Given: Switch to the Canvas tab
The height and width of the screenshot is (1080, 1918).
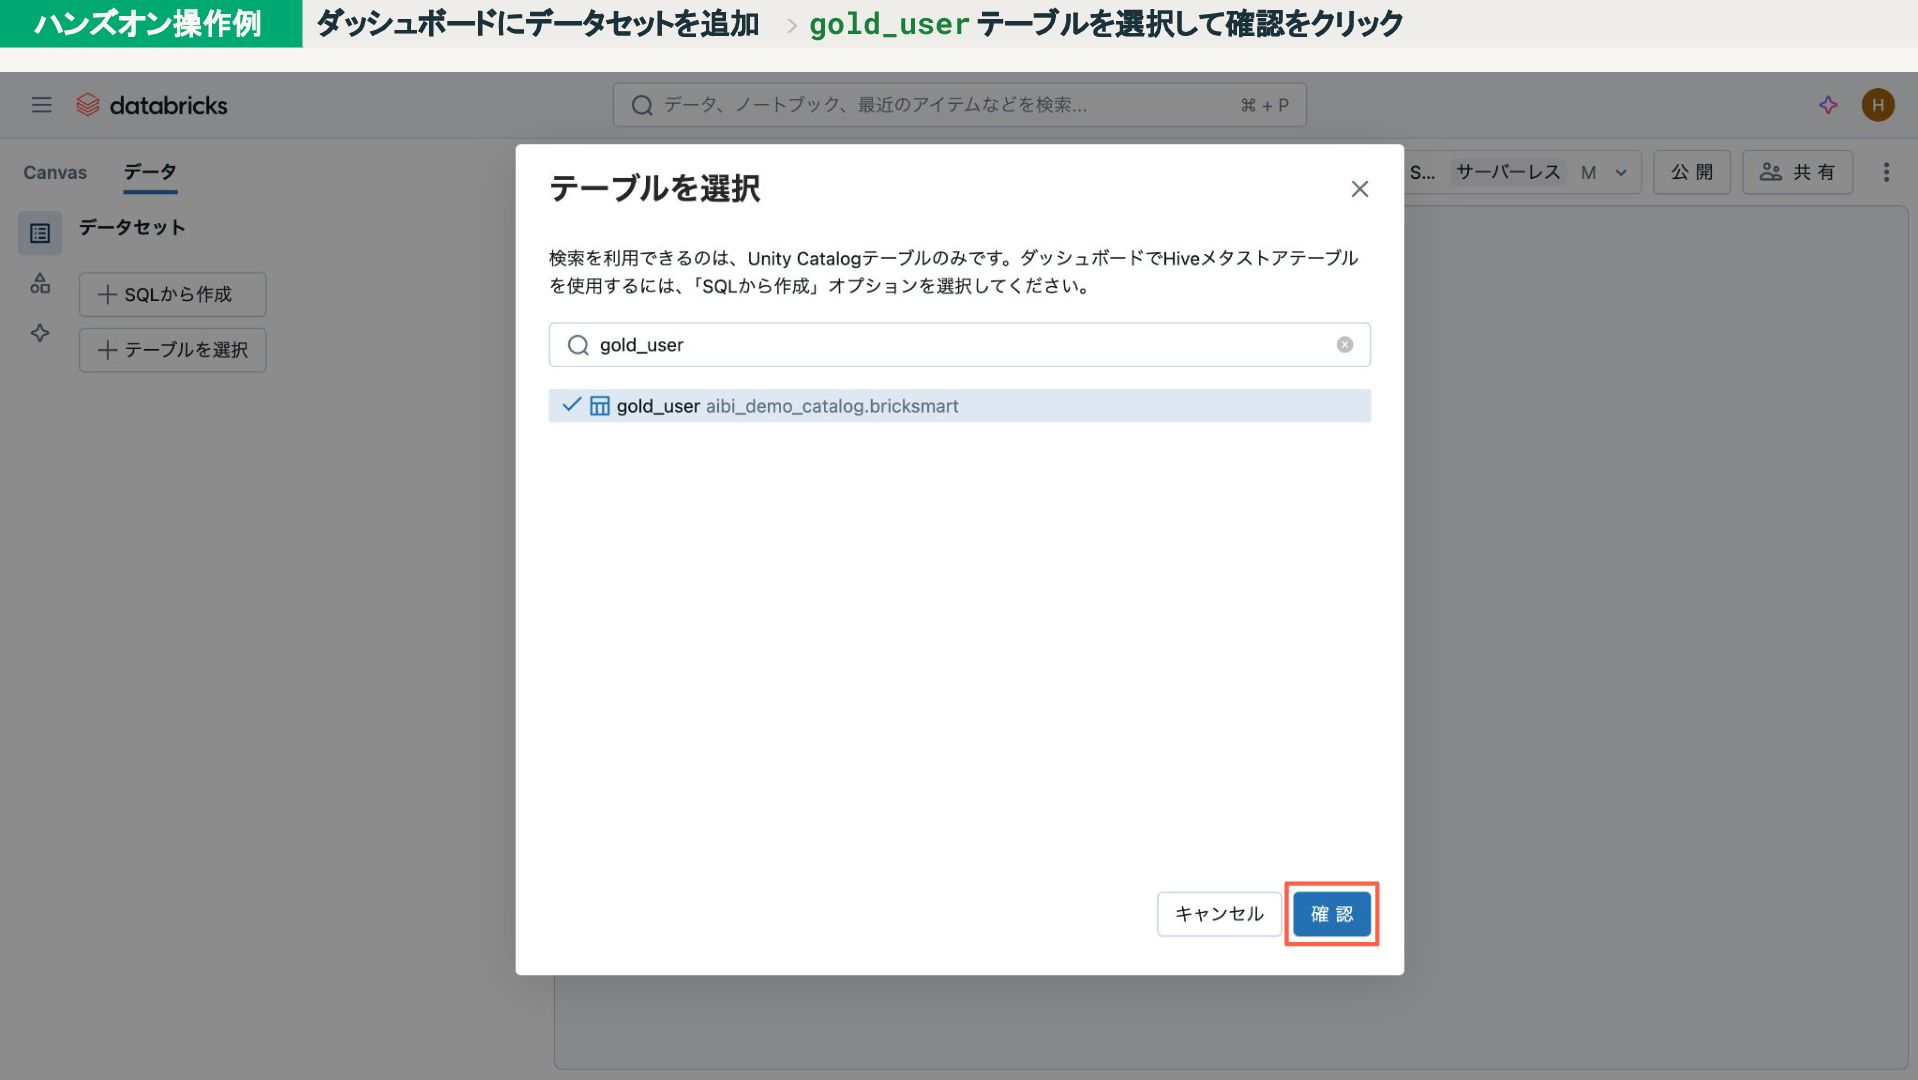Looking at the screenshot, I should click(55, 173).
